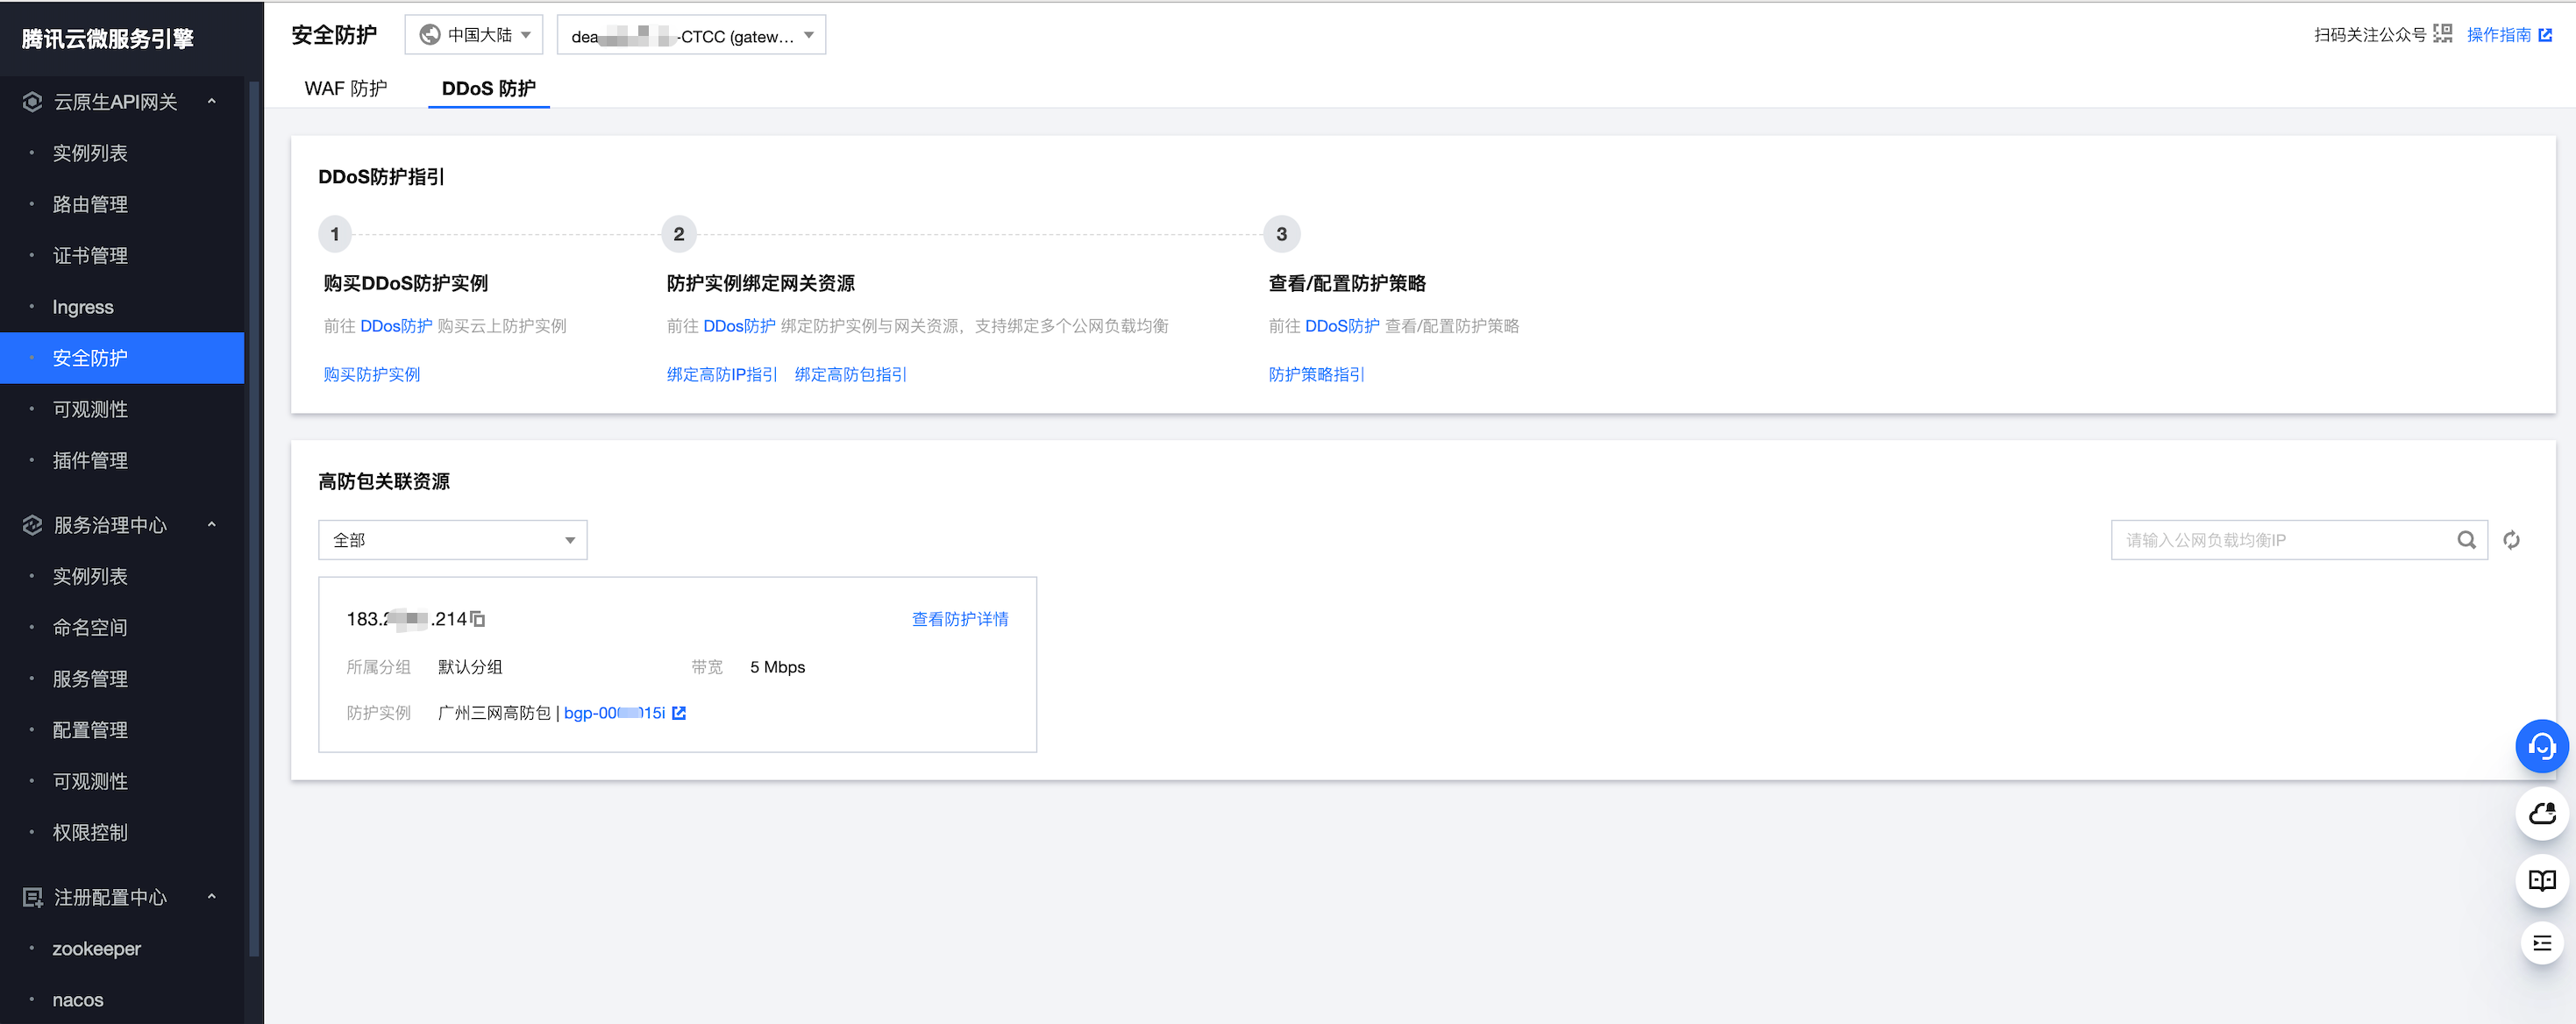Screen dimensions: 2576x1024
Task: Select the DDoS 防护 tab
Action: click(488, 88)
